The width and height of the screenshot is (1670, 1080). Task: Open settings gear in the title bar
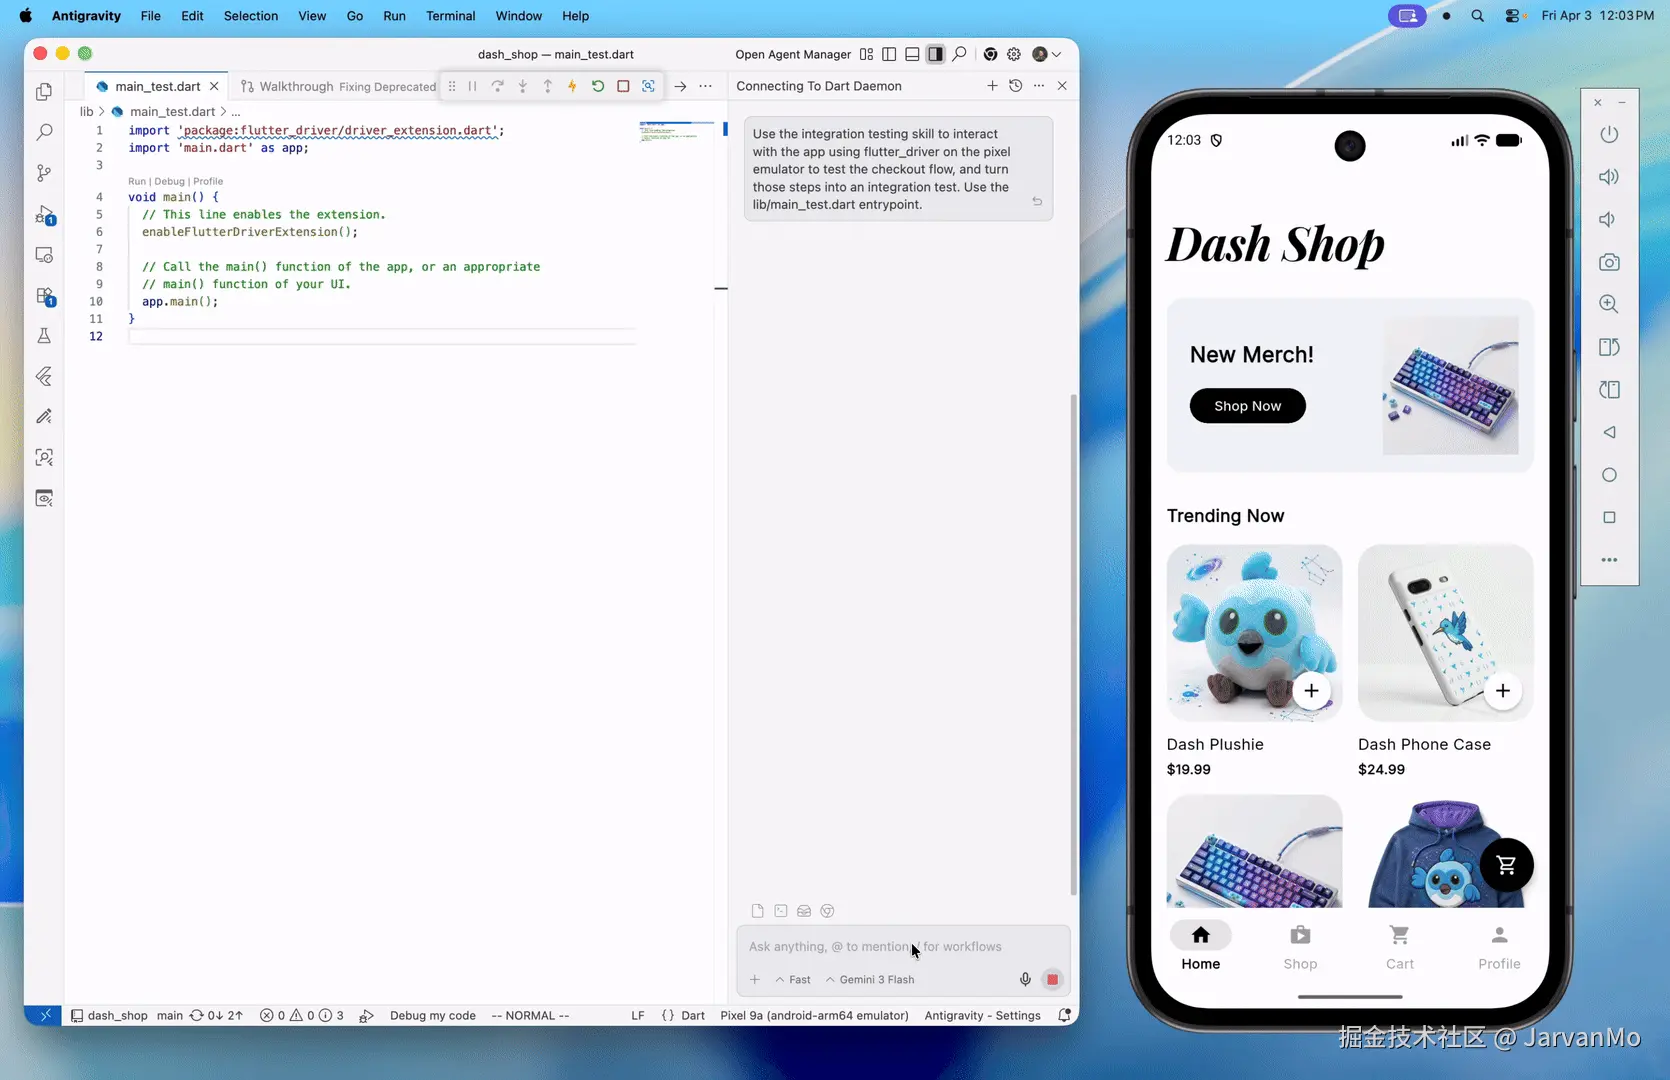[x=1014, y=54]
